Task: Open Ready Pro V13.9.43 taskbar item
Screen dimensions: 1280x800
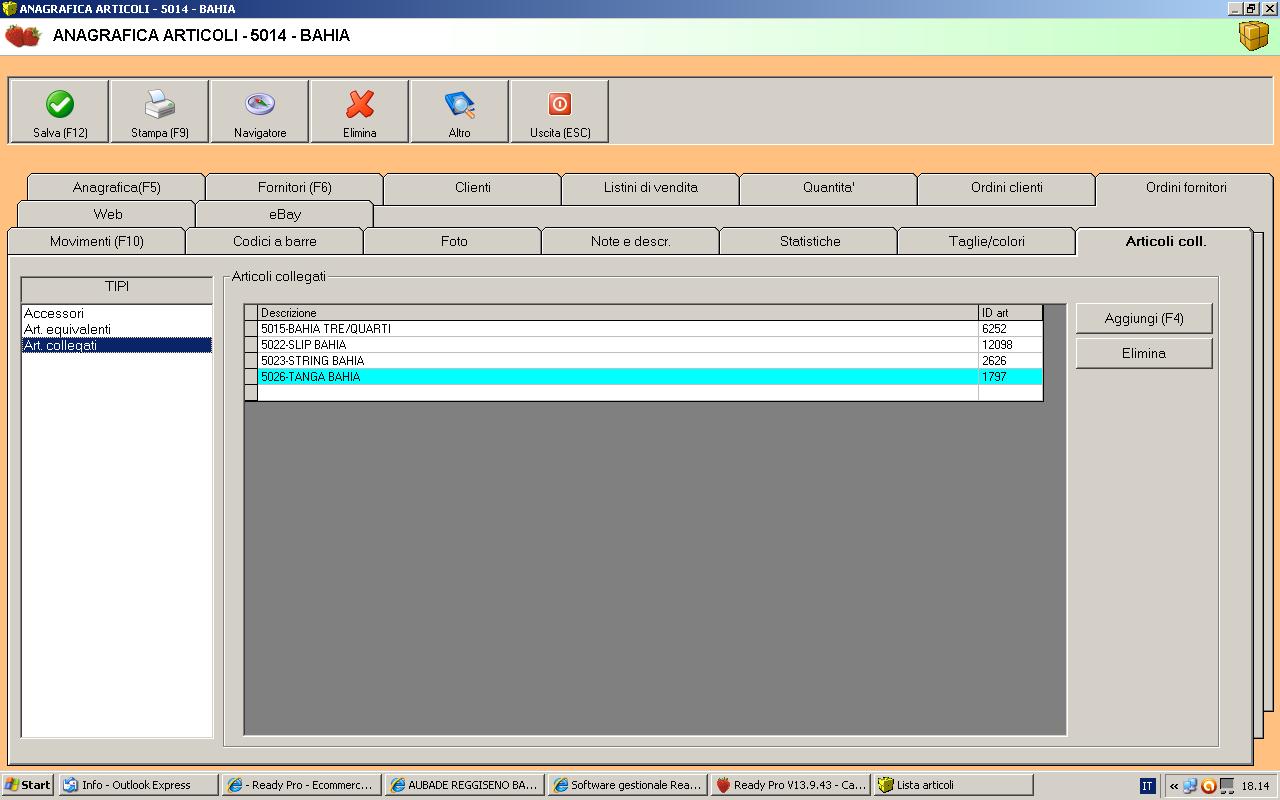Action: pyautogui.click(x=790, y=785)
